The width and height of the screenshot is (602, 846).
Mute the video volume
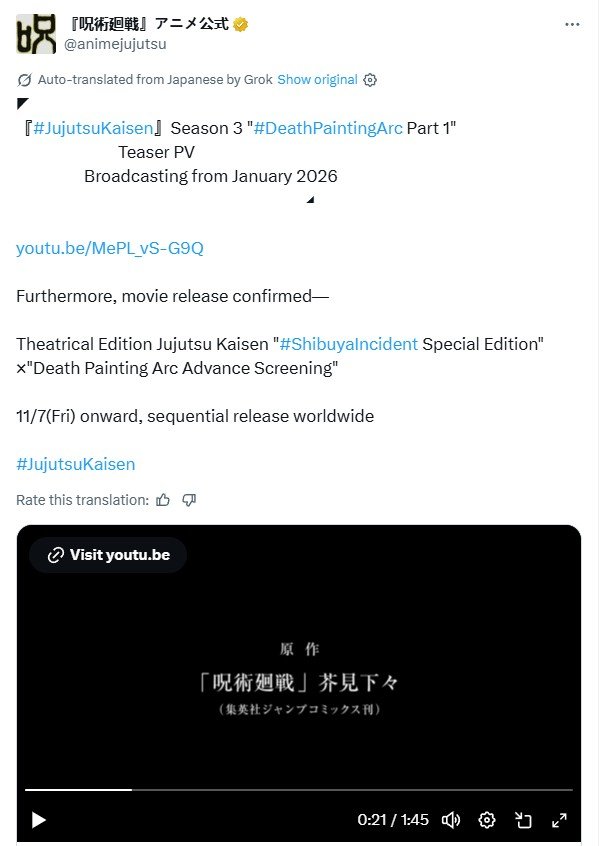tap(451, 820)
